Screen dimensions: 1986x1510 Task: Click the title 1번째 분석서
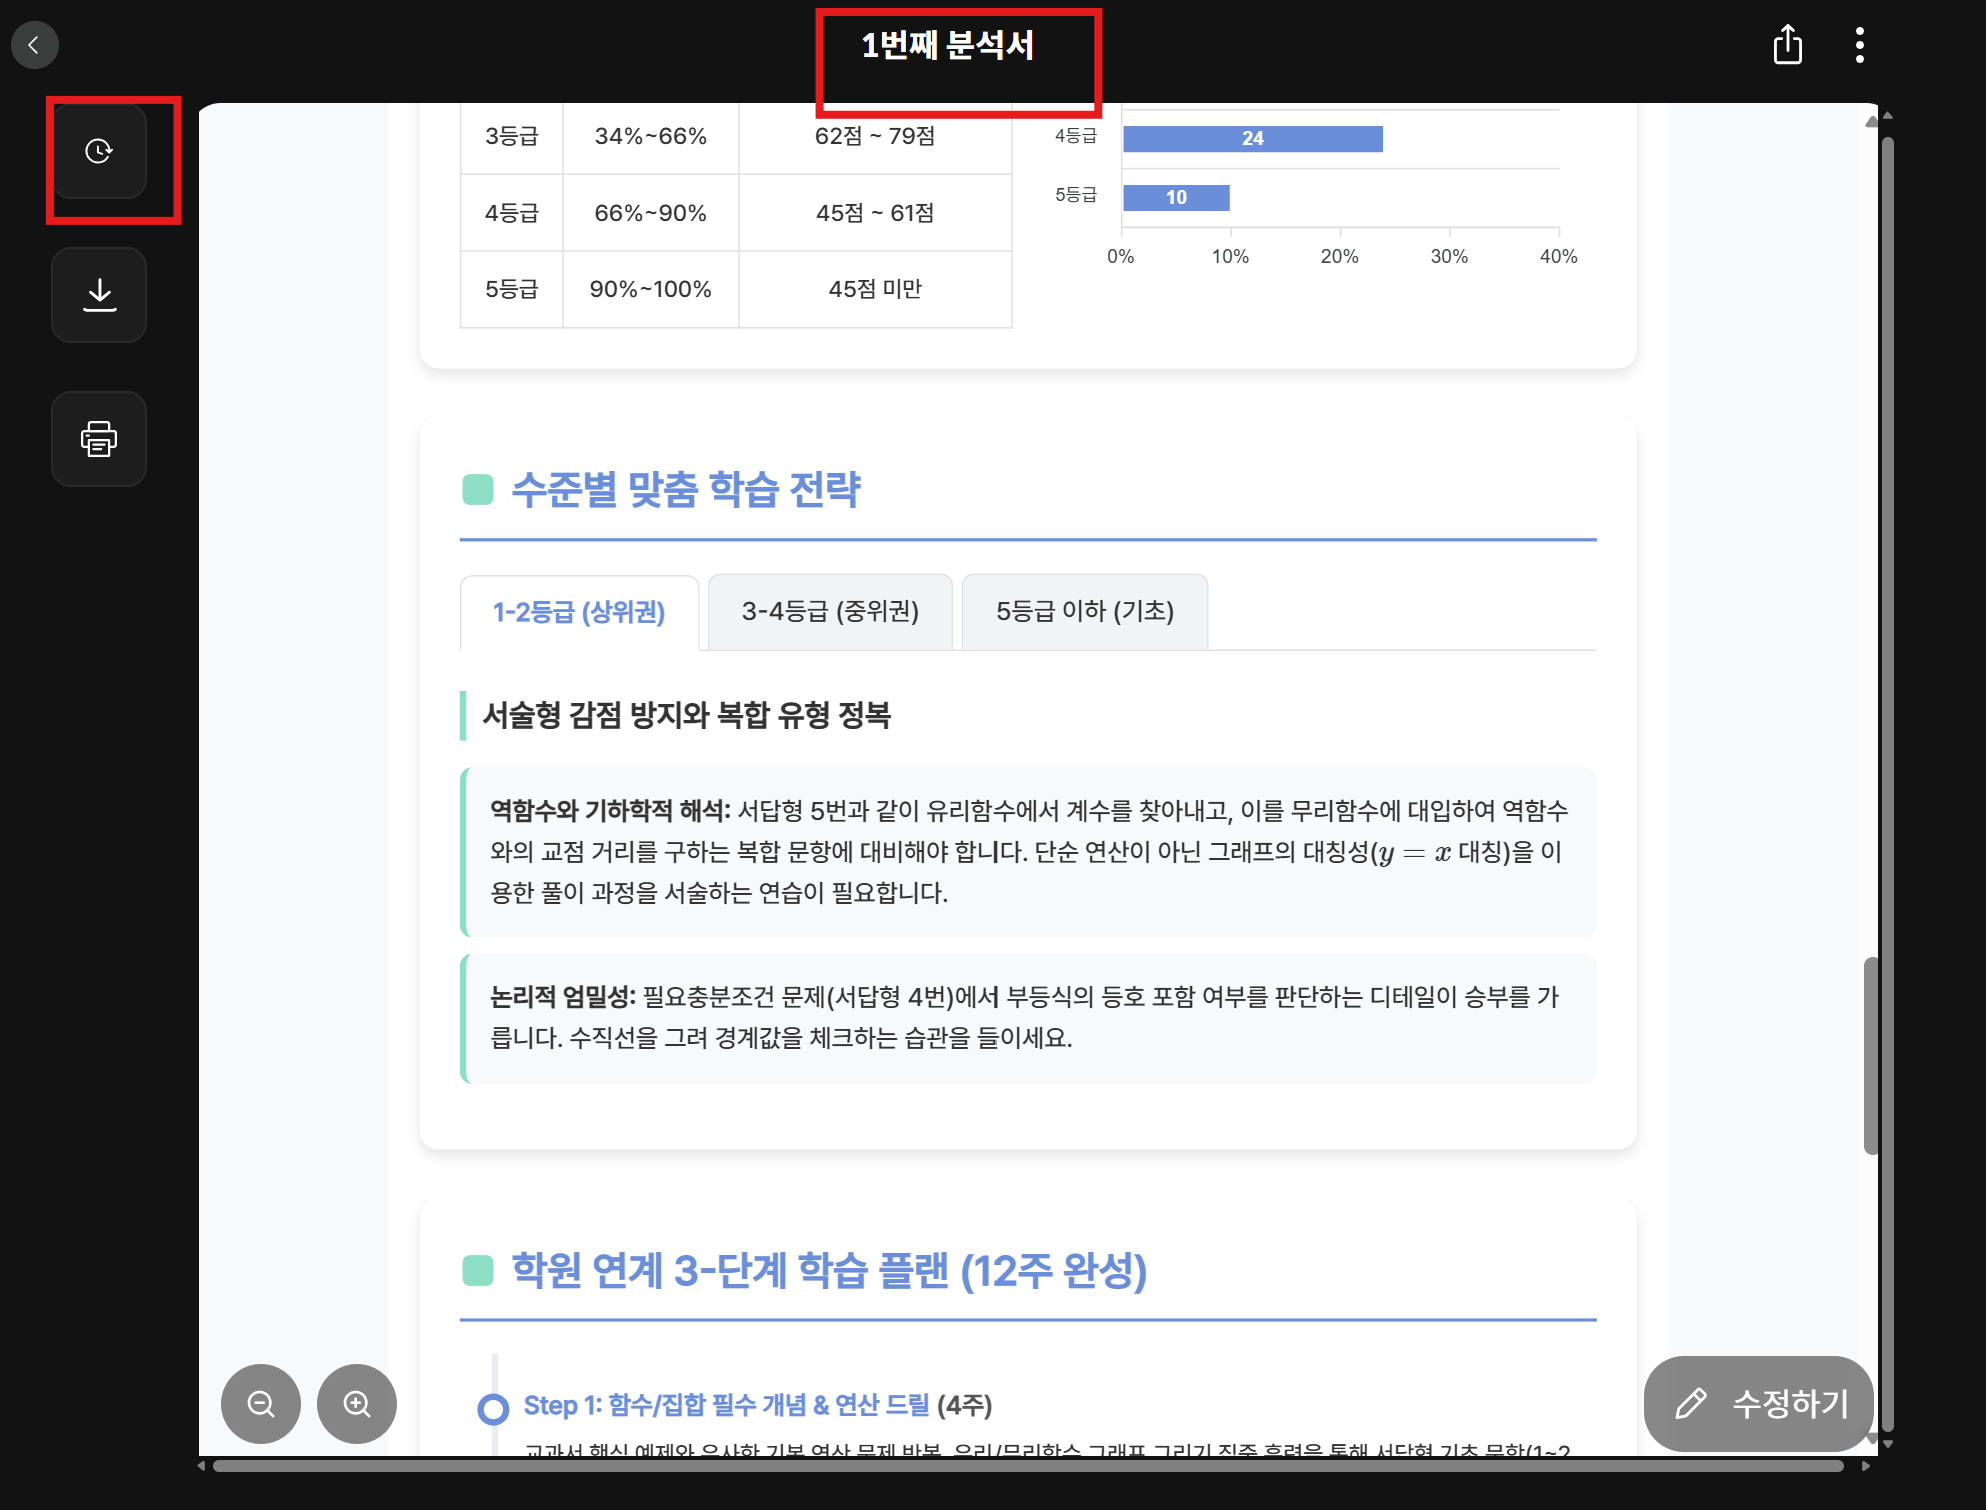[948, 45]
